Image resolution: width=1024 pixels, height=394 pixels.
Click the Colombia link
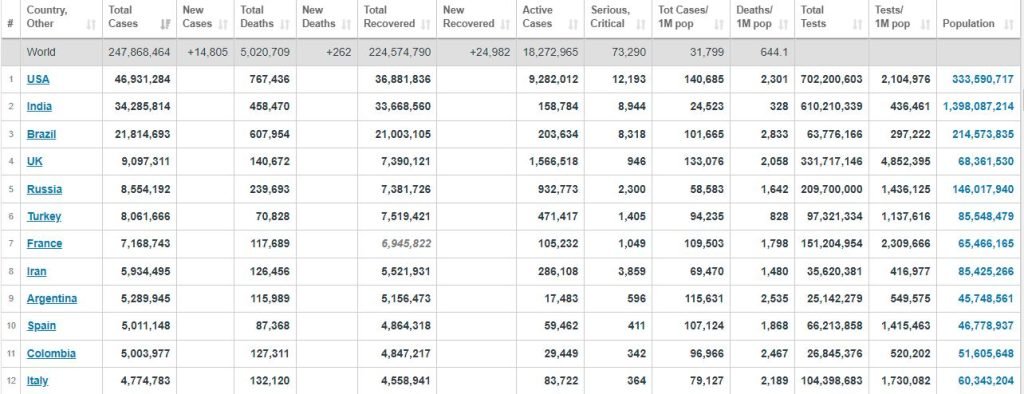pos(51,353)
